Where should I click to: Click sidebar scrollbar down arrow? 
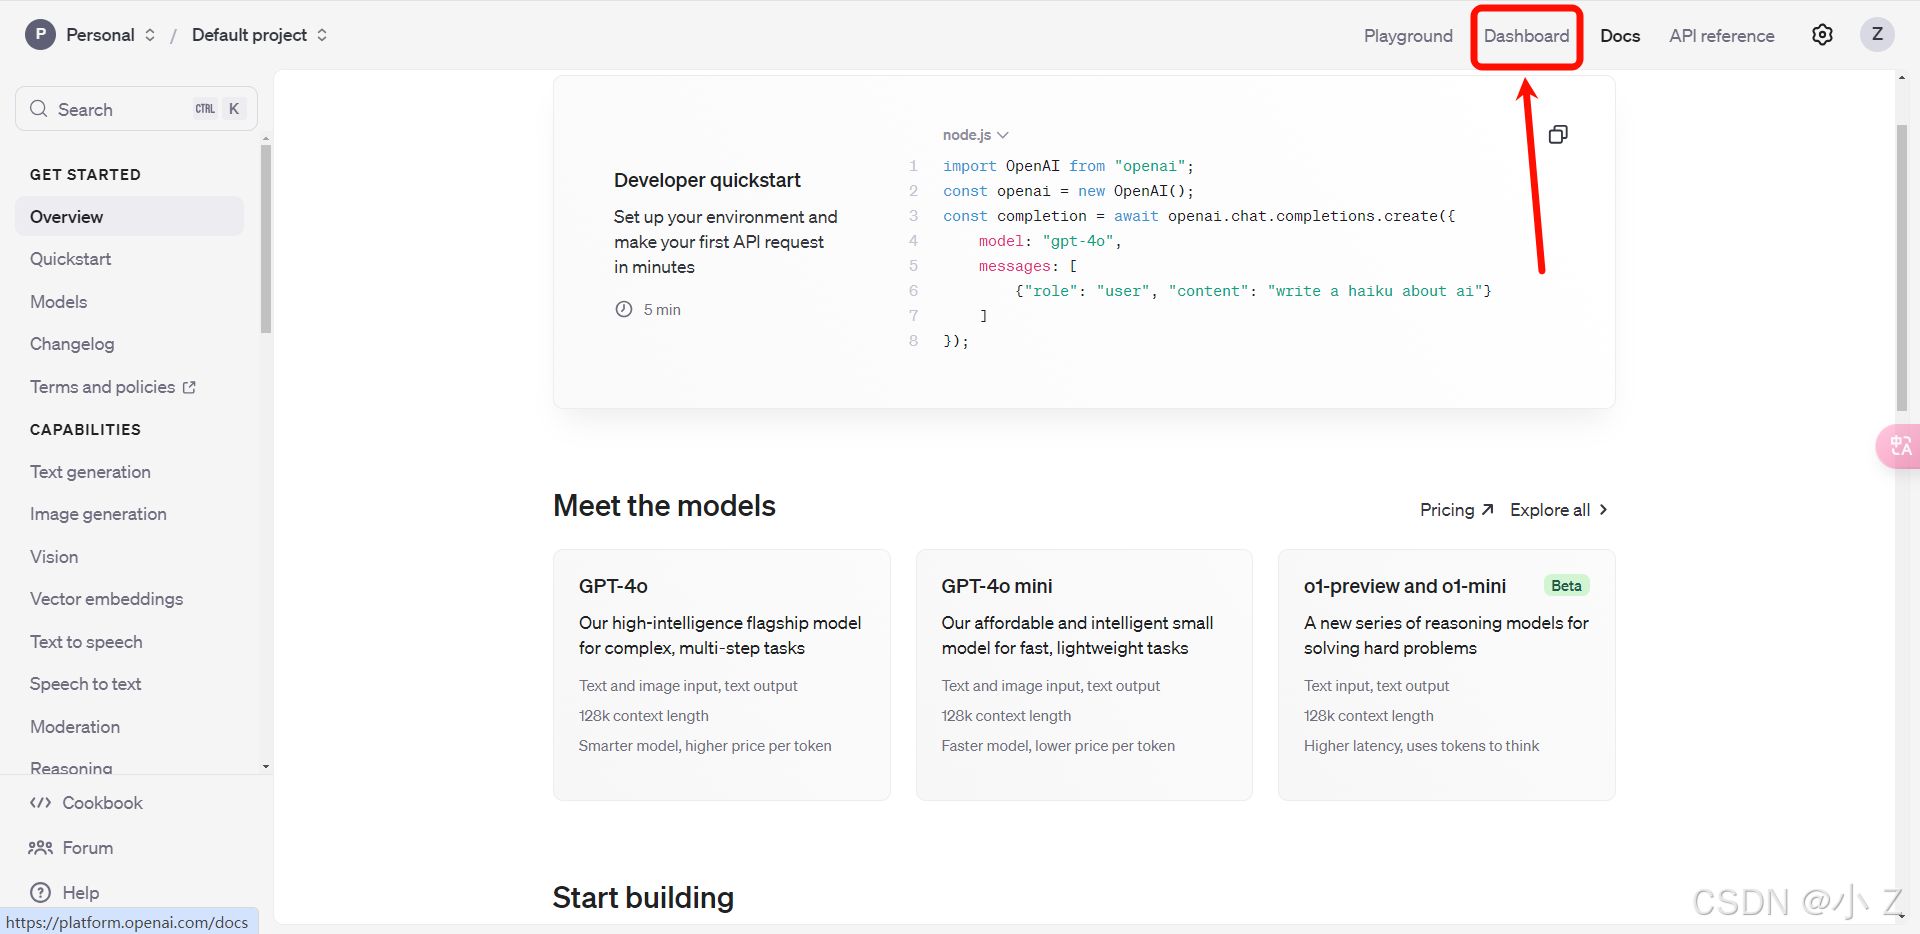tap(266, 767)
